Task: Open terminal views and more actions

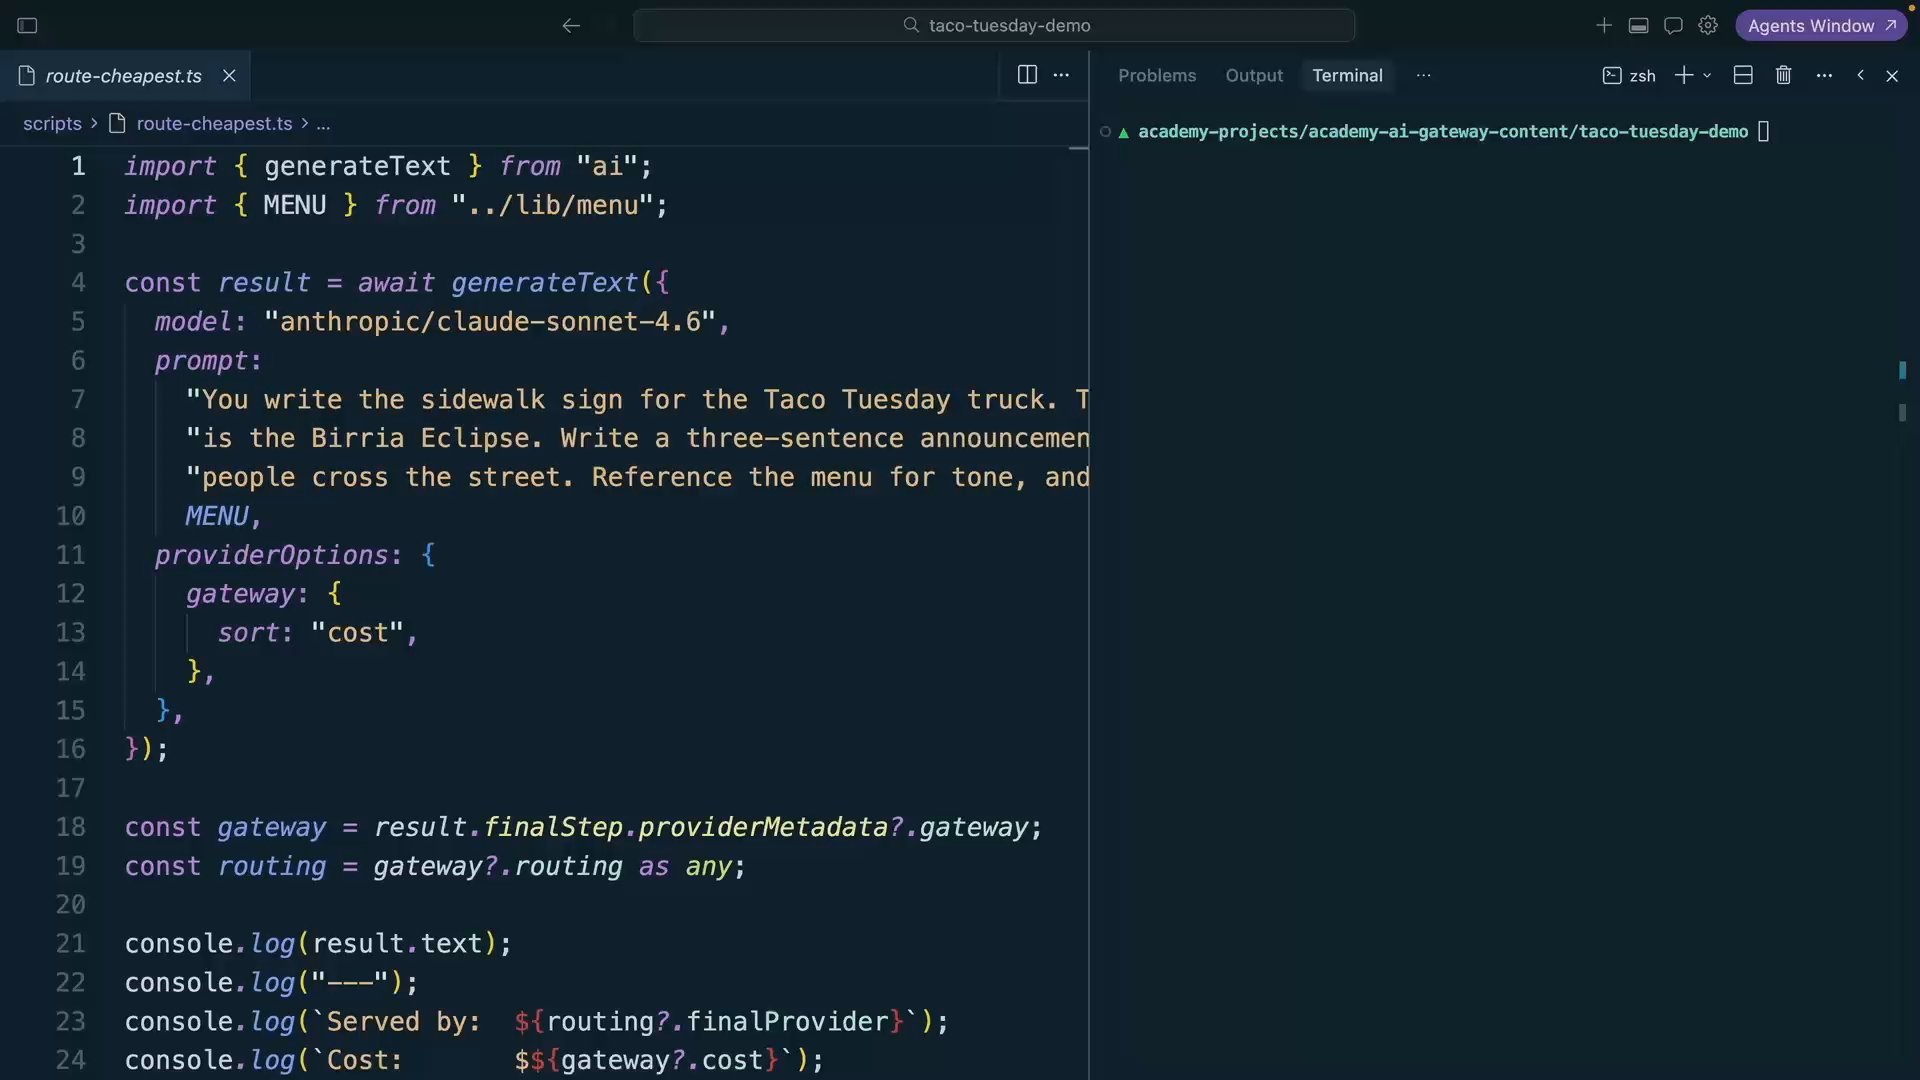Action: tap(1824, 76)
